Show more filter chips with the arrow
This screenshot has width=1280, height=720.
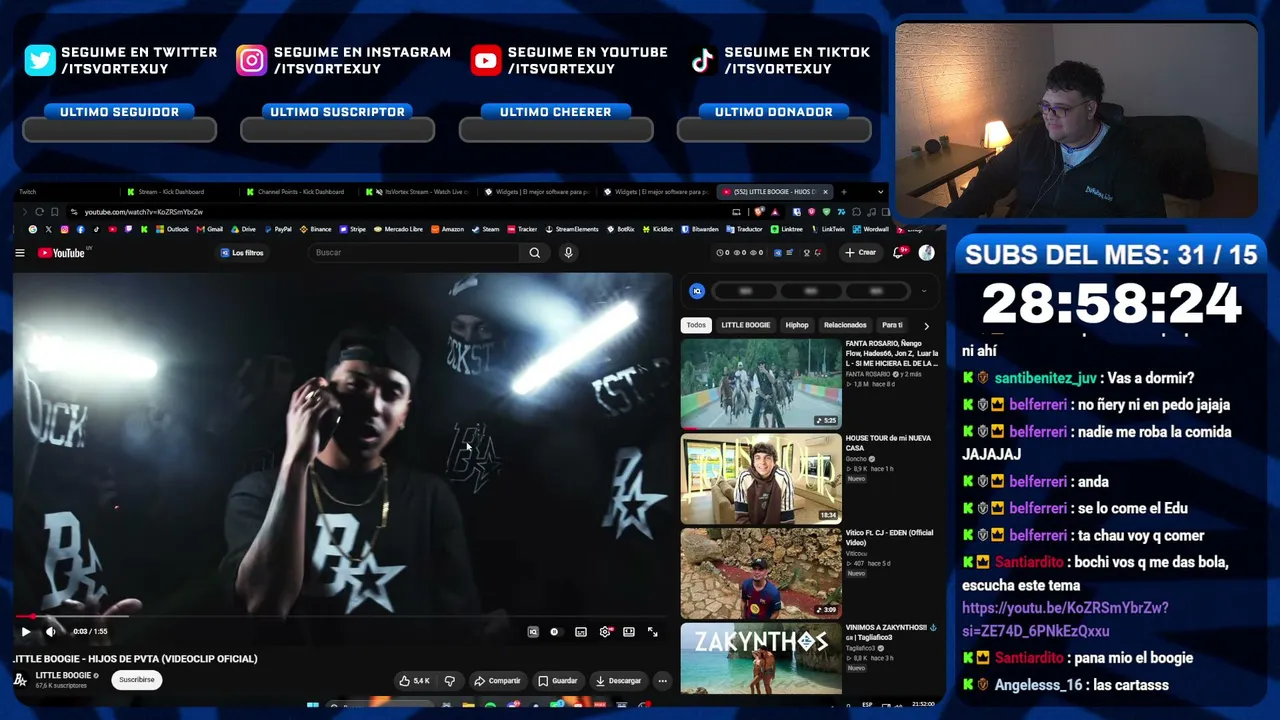926,326
